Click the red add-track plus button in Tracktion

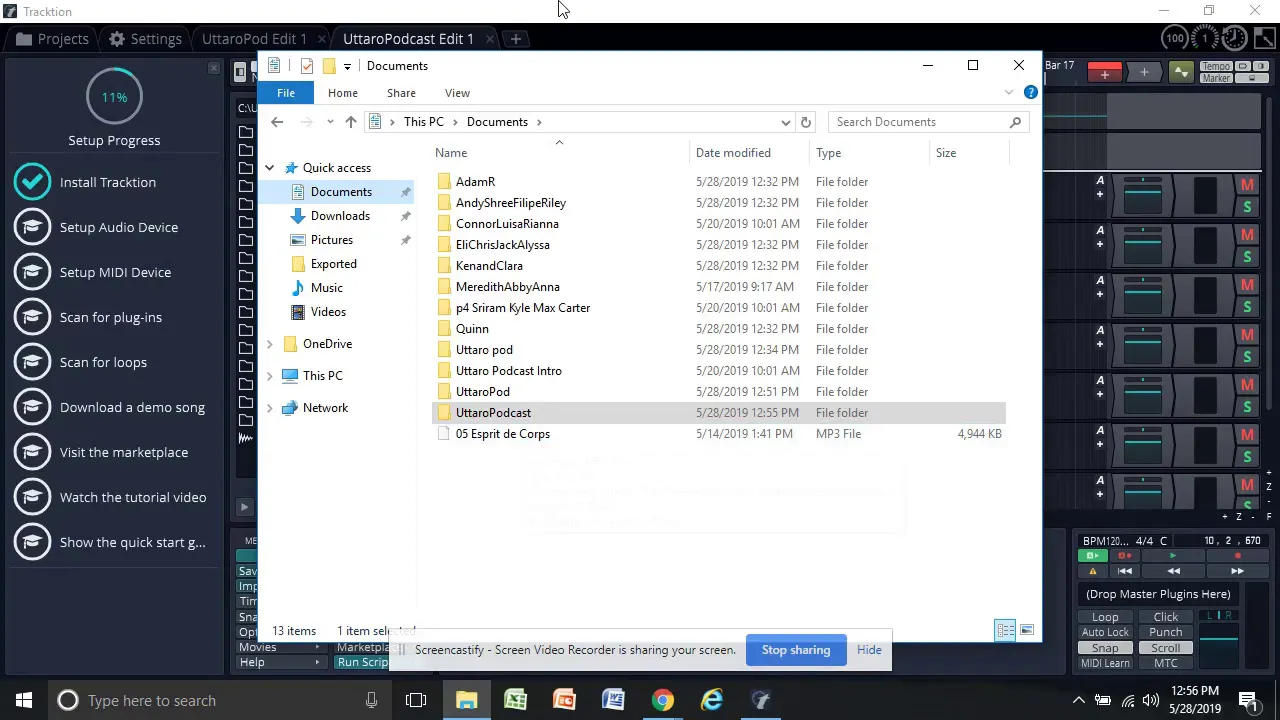point(1104,72)
